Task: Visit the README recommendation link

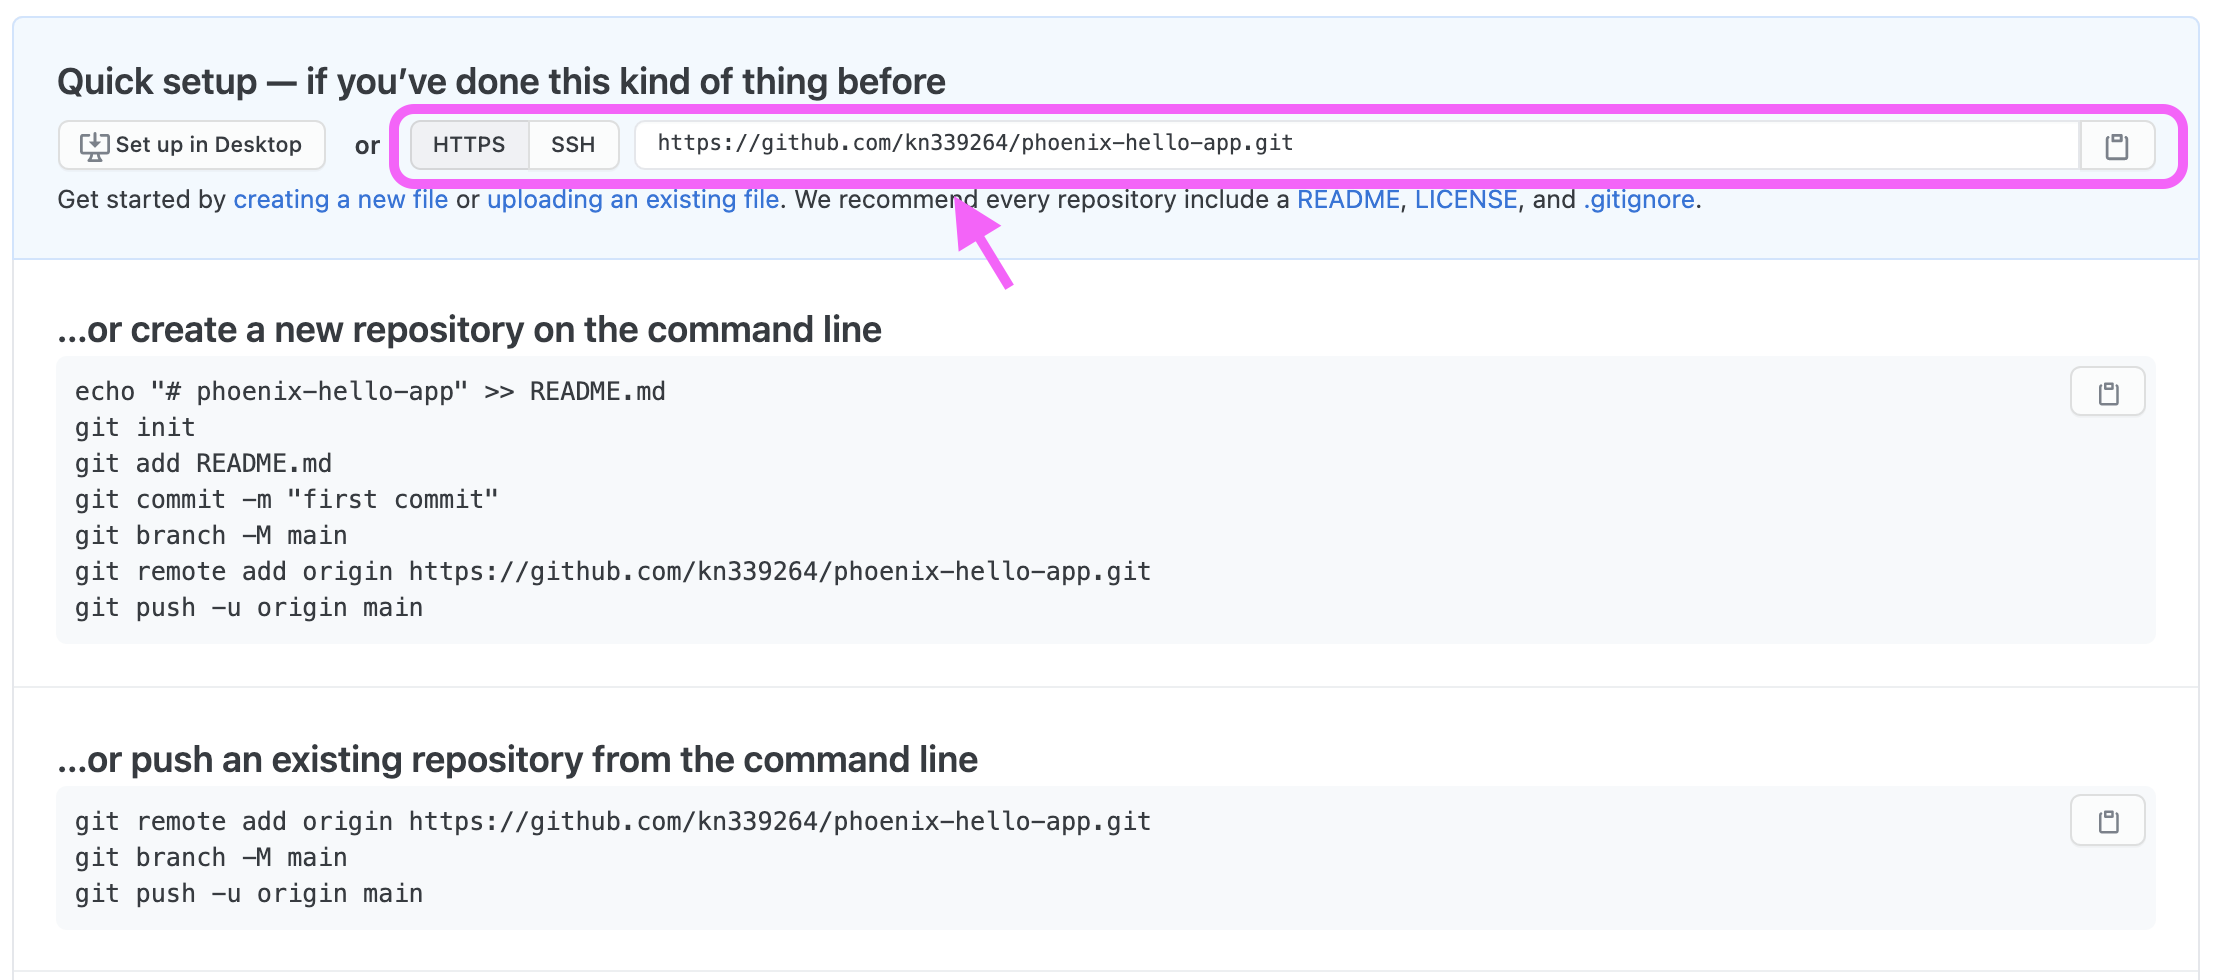Action: point(1348,199)
